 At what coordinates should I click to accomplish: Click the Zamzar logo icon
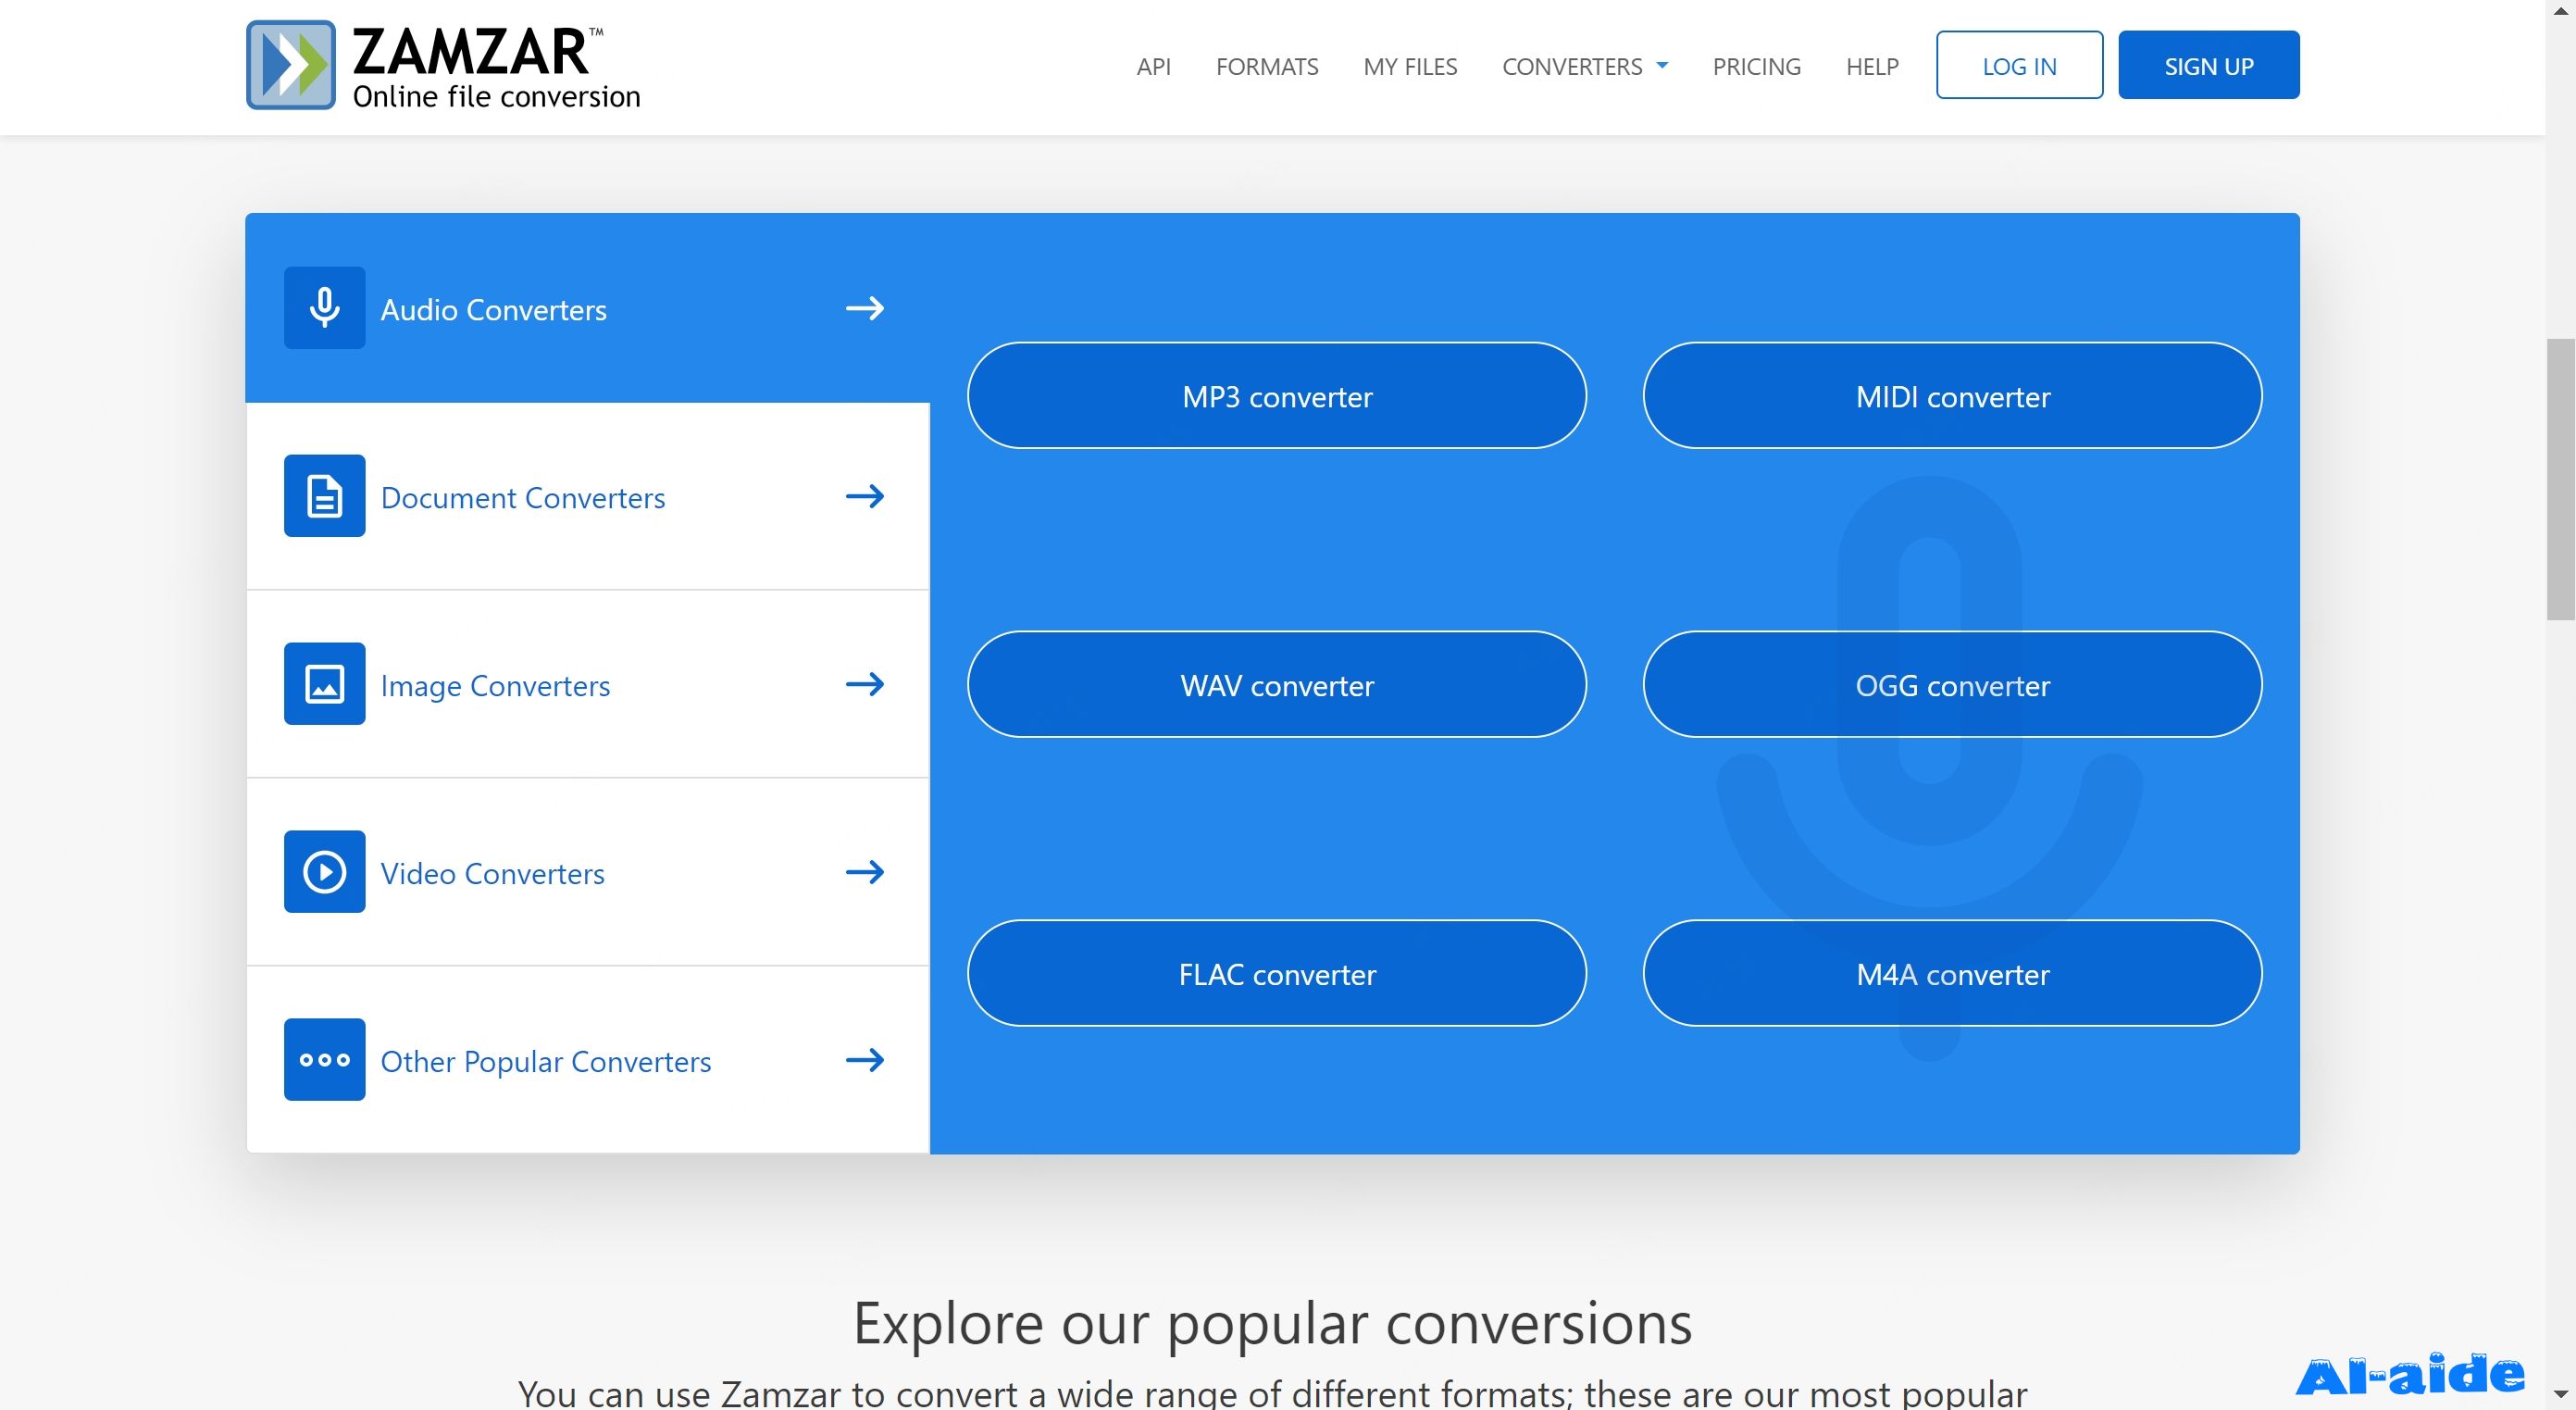coord(291,65)
